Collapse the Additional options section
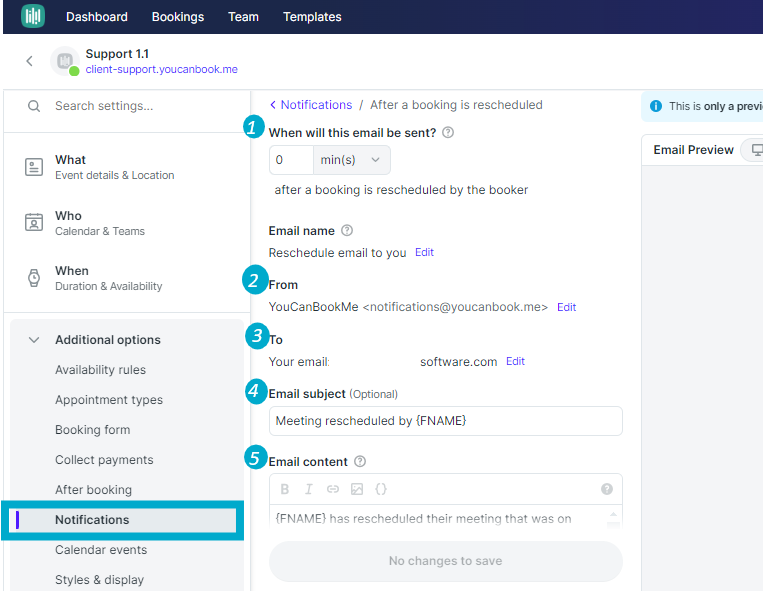763x591 pixels. tap(34, 340)
